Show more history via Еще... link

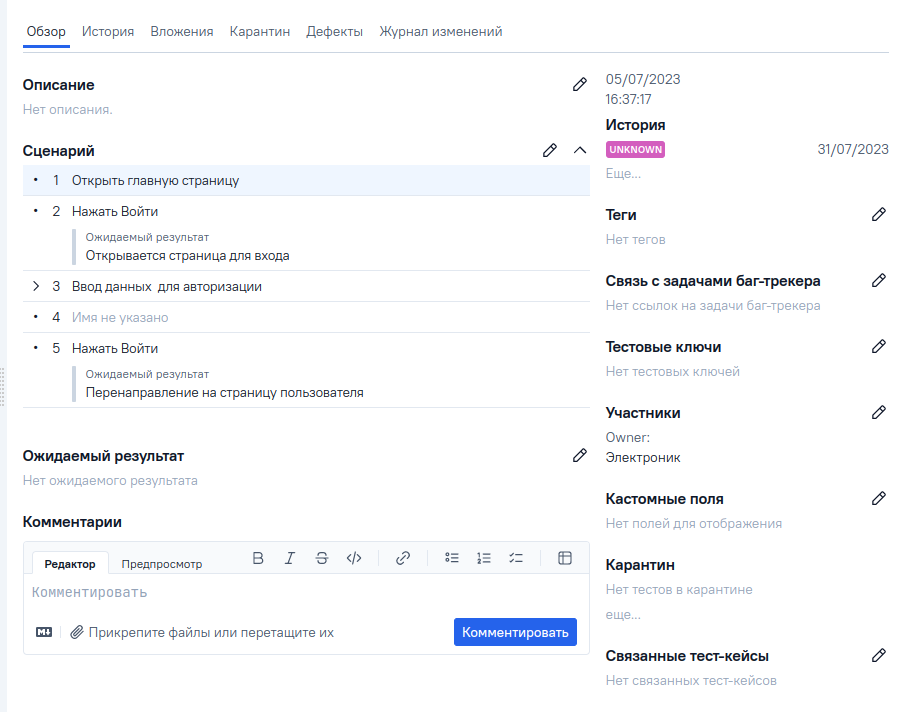(x=623, y=174)
